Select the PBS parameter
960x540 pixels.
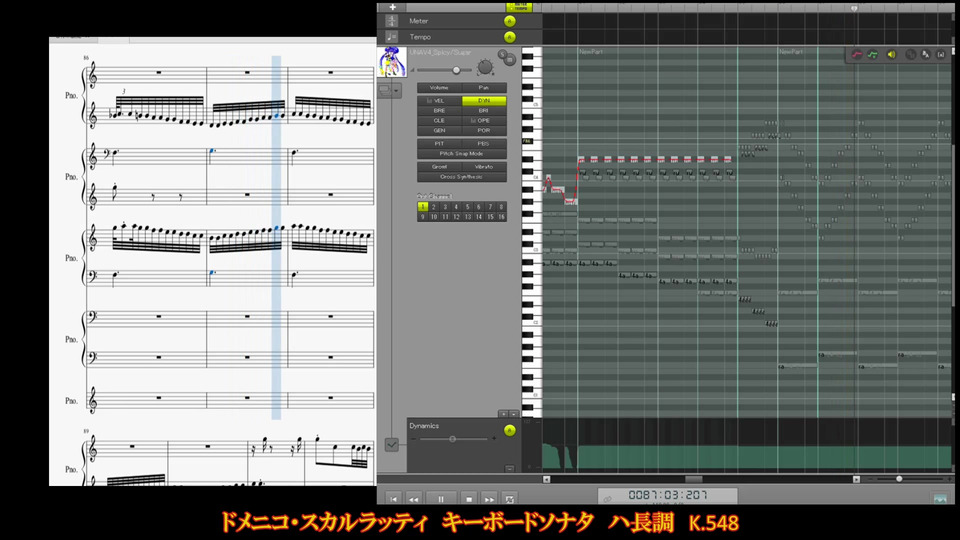pyautogui.click(x=484, y=144)
